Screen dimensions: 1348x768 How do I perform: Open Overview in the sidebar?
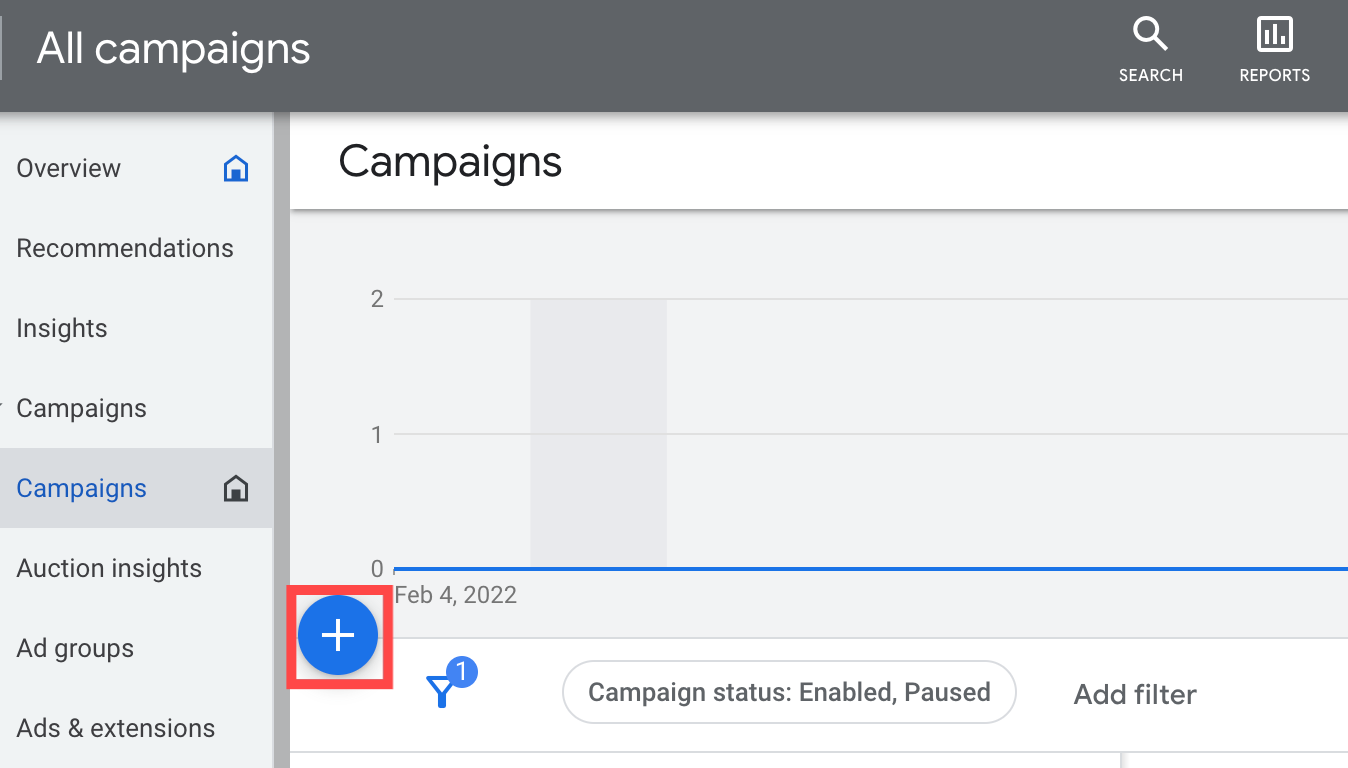(x=69, y=168)
